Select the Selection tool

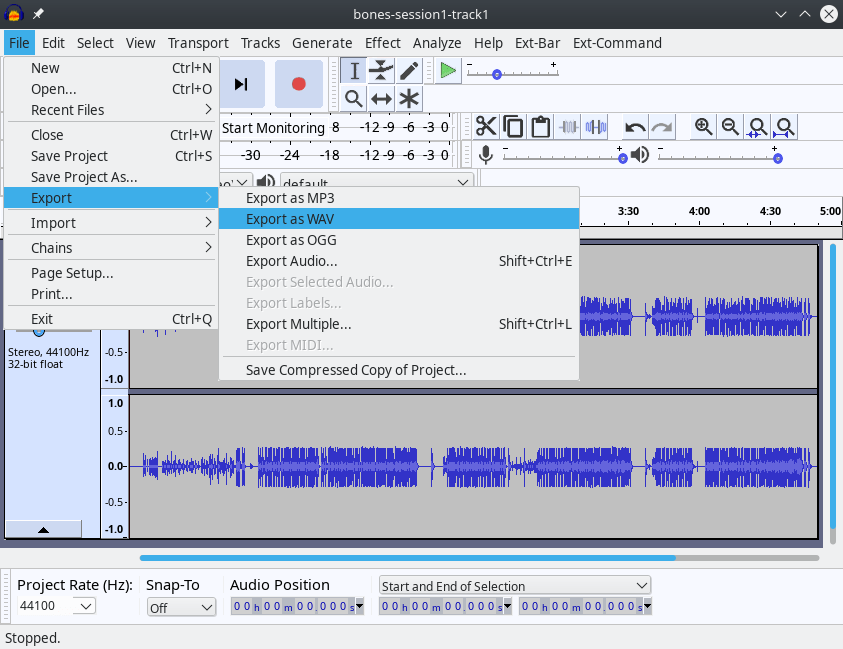coord(353,70)
